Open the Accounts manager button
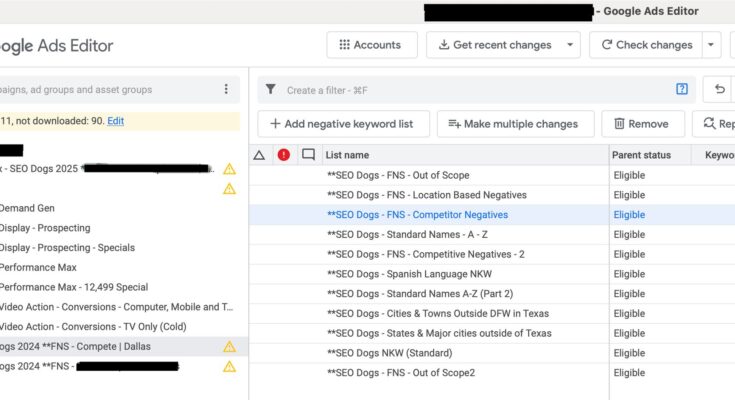The width and height of the screenshot is (735, 400). 372,45
